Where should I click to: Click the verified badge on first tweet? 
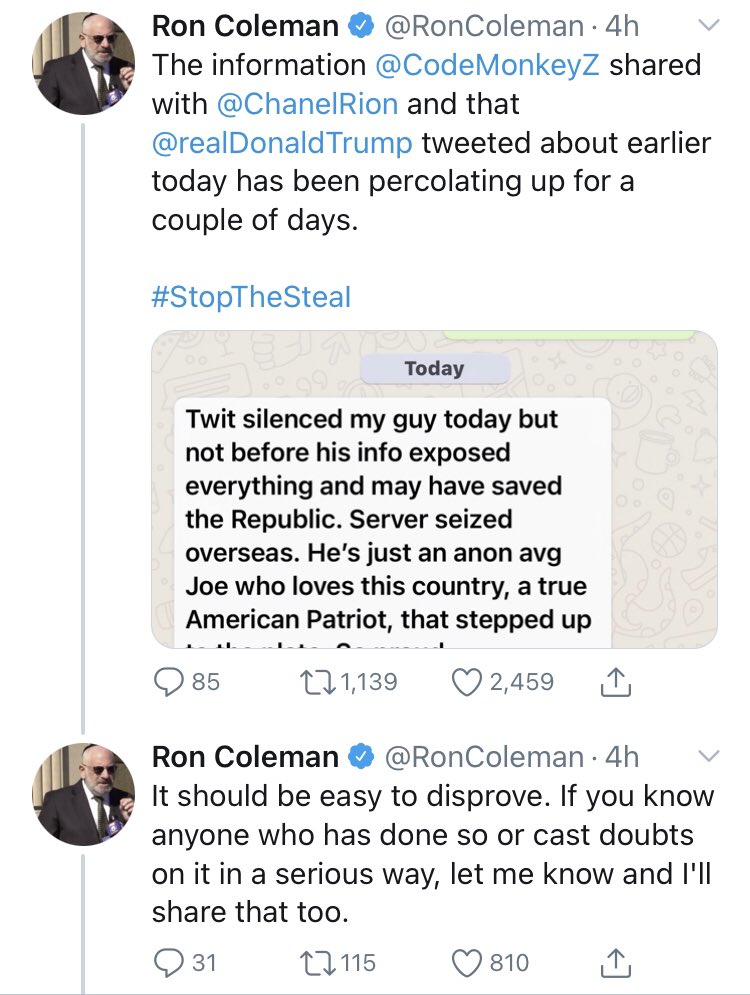(x=359, y=28)
